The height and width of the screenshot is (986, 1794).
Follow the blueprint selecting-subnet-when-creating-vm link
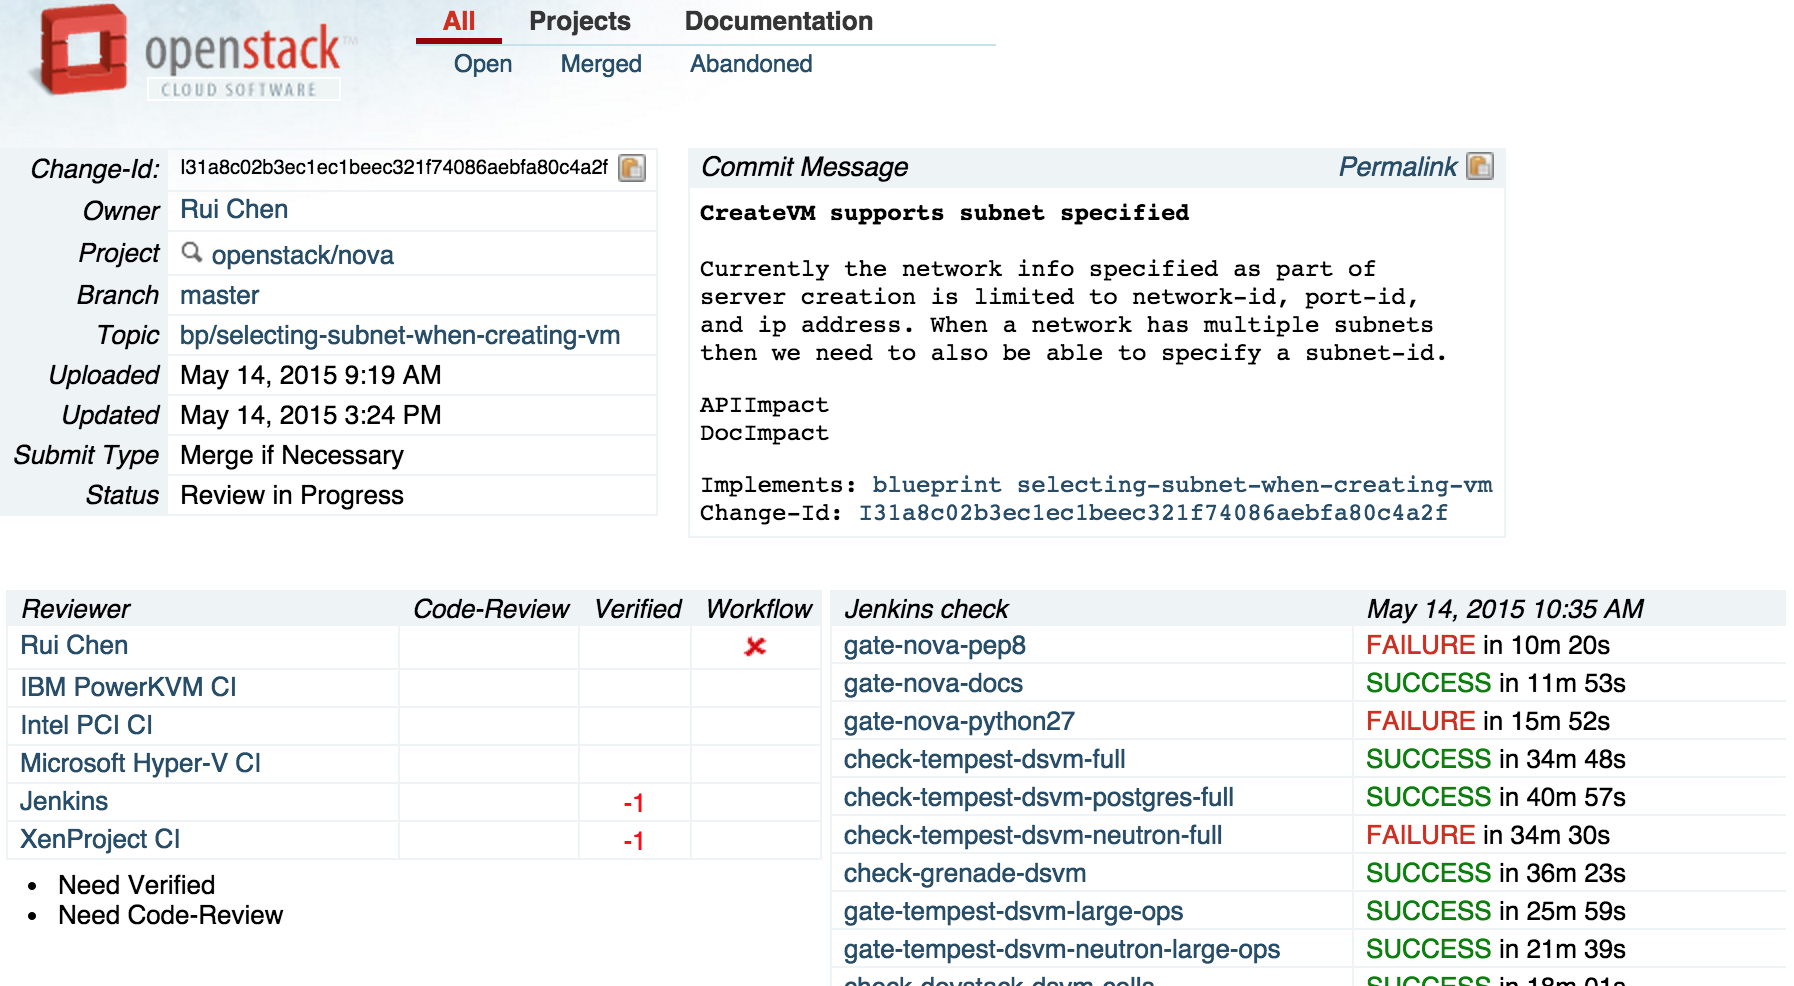(x=1181, y=485)
